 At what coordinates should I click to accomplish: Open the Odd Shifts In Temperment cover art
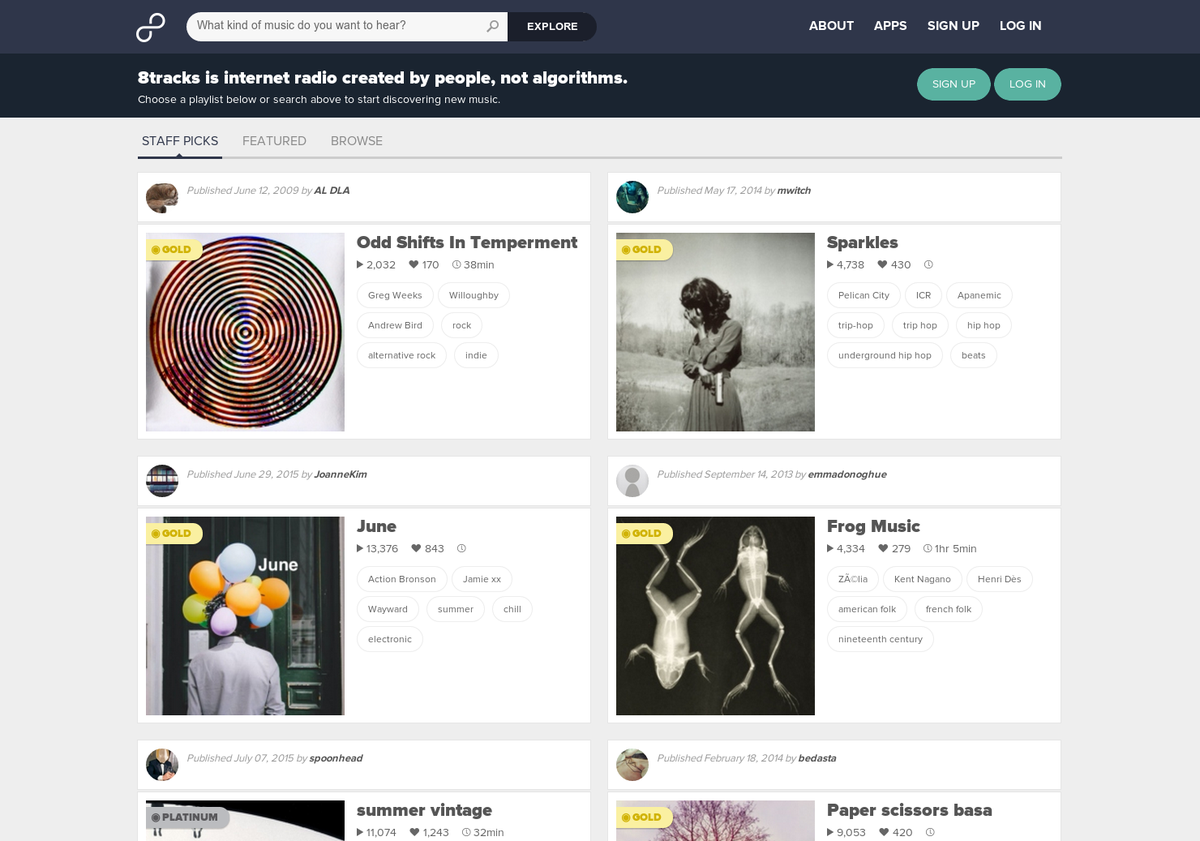click(245, 332)
